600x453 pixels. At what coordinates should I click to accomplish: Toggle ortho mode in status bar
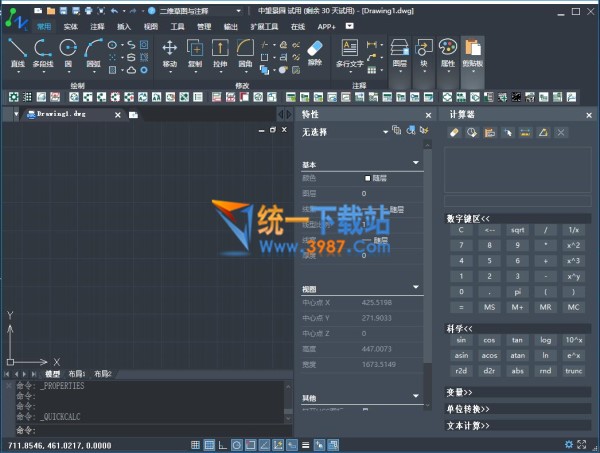(223, 445)
